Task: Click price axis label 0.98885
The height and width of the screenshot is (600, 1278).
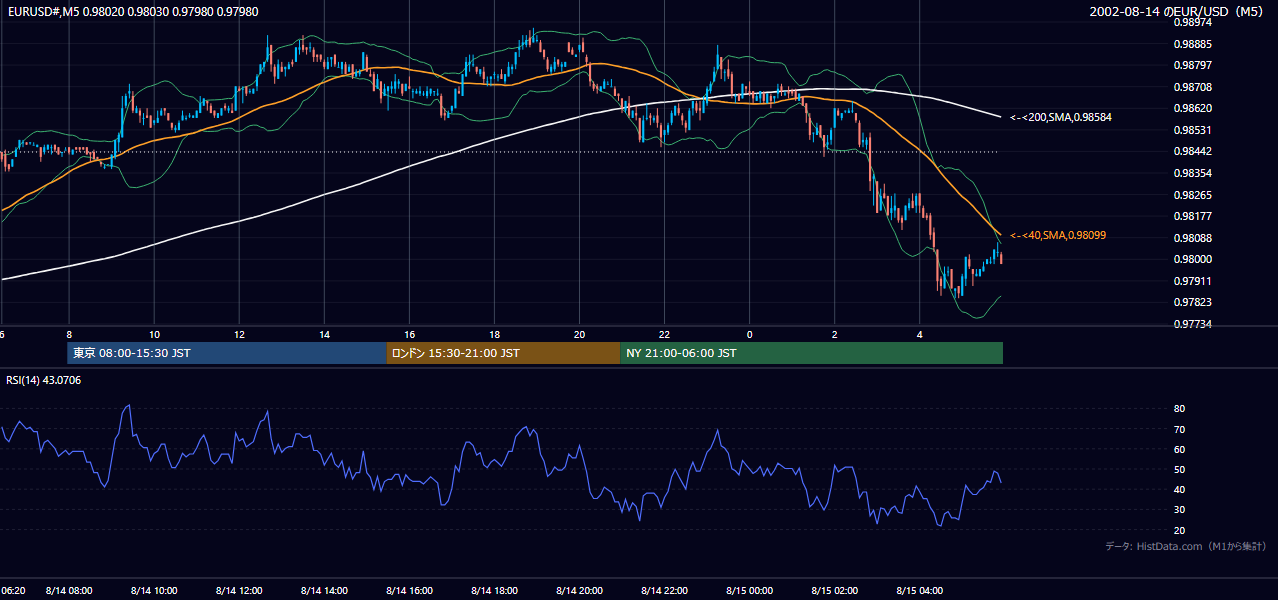Action: click(1192, 44)
